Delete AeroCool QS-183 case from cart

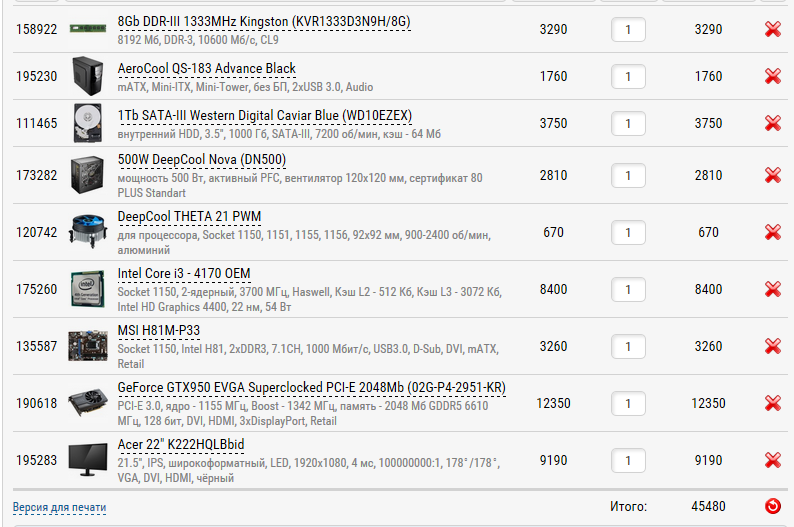click(772, 76)
